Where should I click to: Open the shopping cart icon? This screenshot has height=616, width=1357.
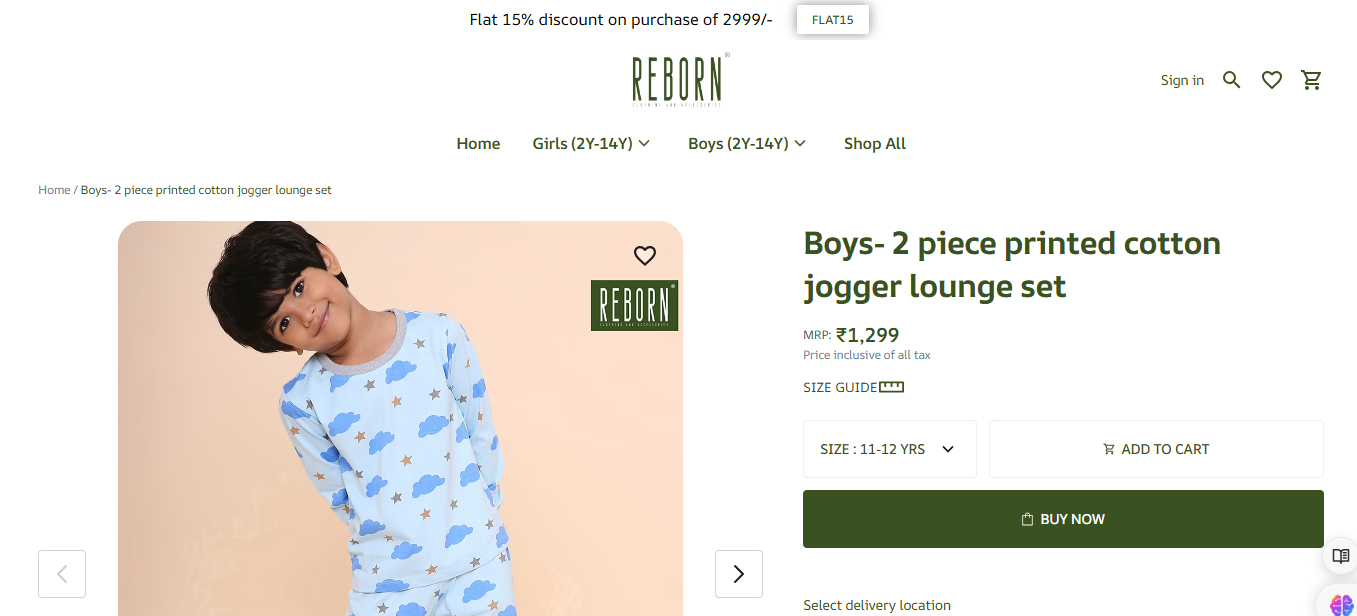[x=1311, y=80]
